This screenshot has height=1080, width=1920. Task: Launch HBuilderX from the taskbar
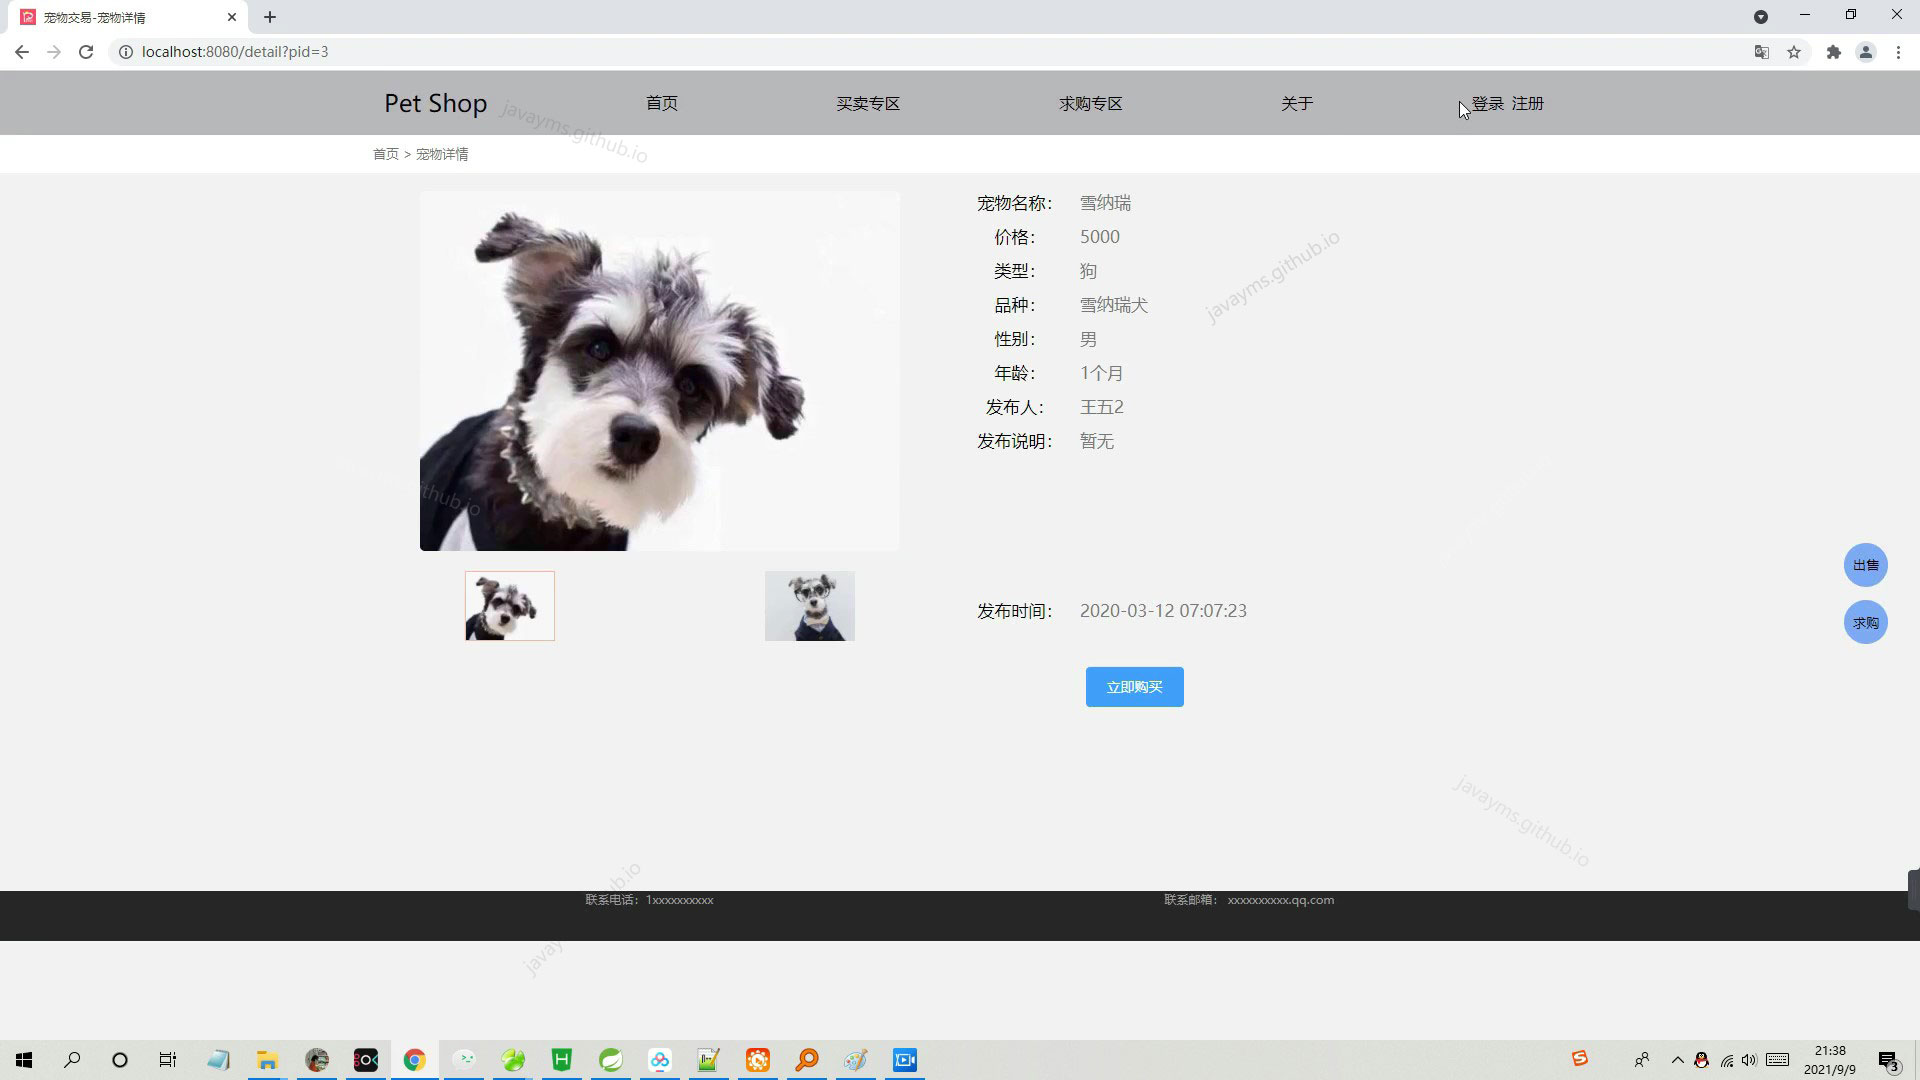561,1060
